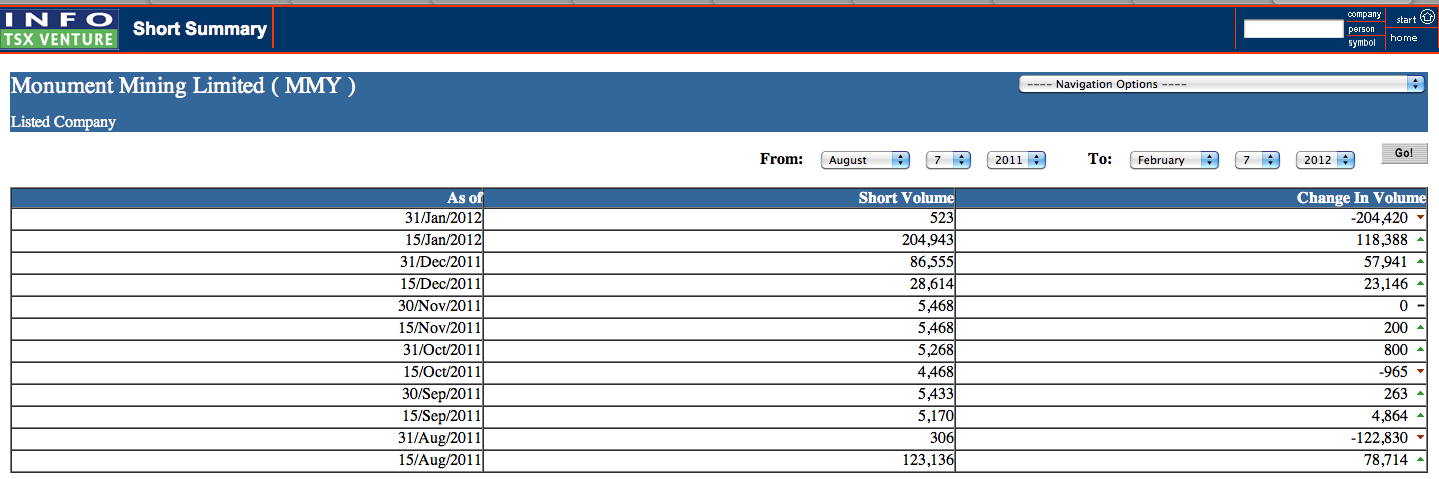
Task: Click the short volume value 4,468
Action: 937,372
